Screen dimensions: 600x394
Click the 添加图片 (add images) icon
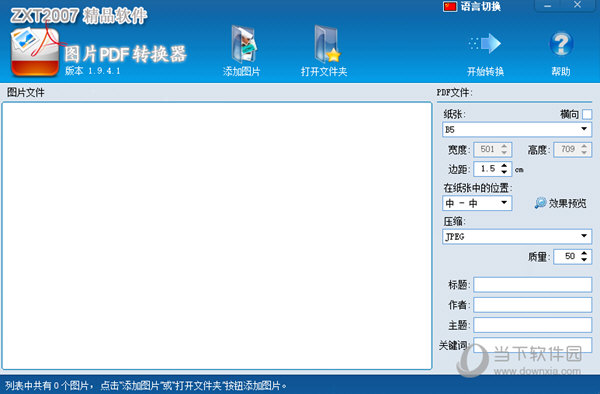coord(244,44)
